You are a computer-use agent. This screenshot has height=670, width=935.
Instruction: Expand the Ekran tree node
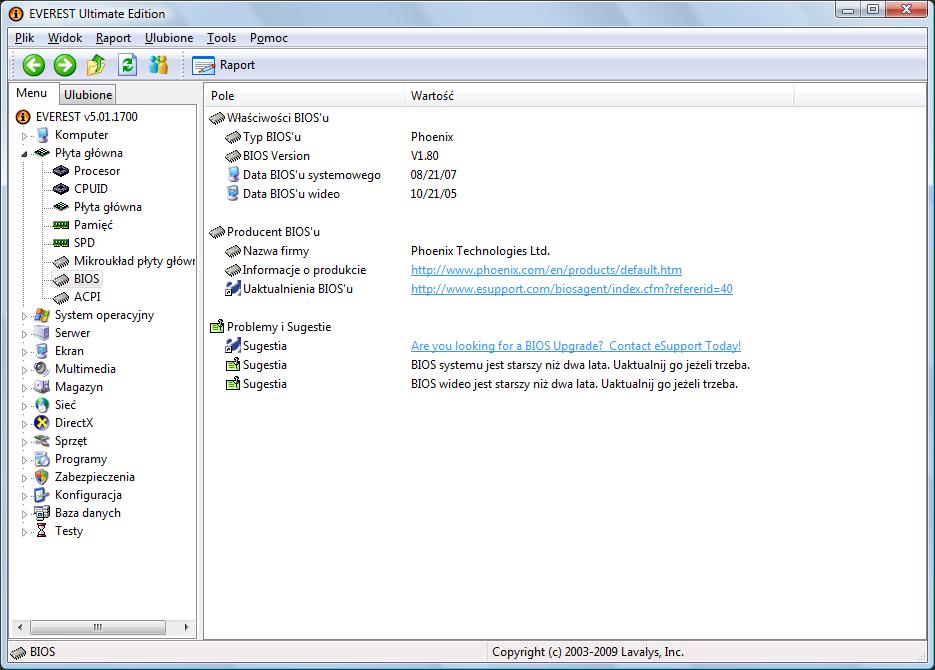tap(24, 352)
